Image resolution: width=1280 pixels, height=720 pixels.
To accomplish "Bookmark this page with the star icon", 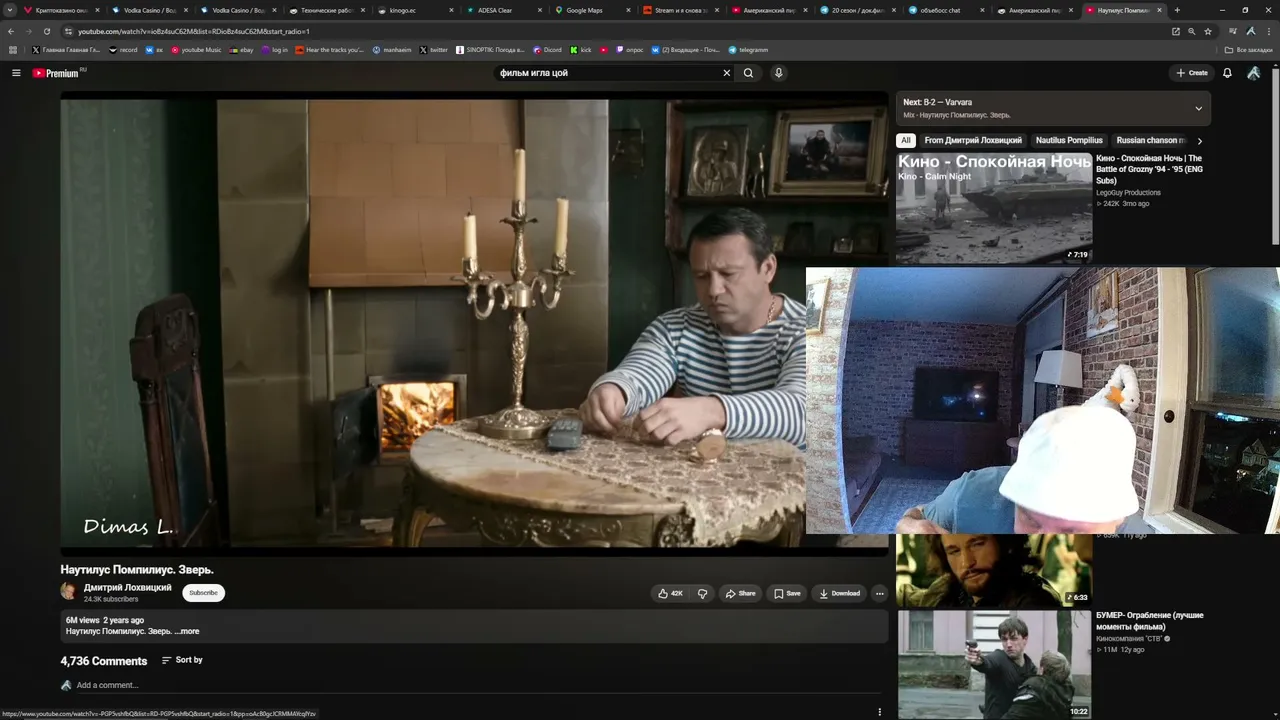I will (1208, 31).
